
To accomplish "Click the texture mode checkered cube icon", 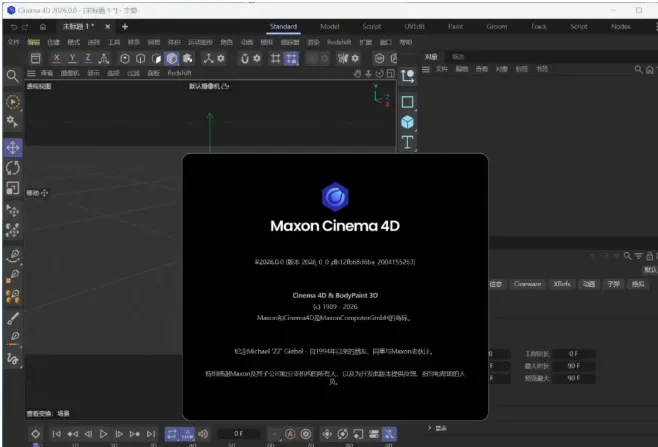I will click(x=188, y=58).
